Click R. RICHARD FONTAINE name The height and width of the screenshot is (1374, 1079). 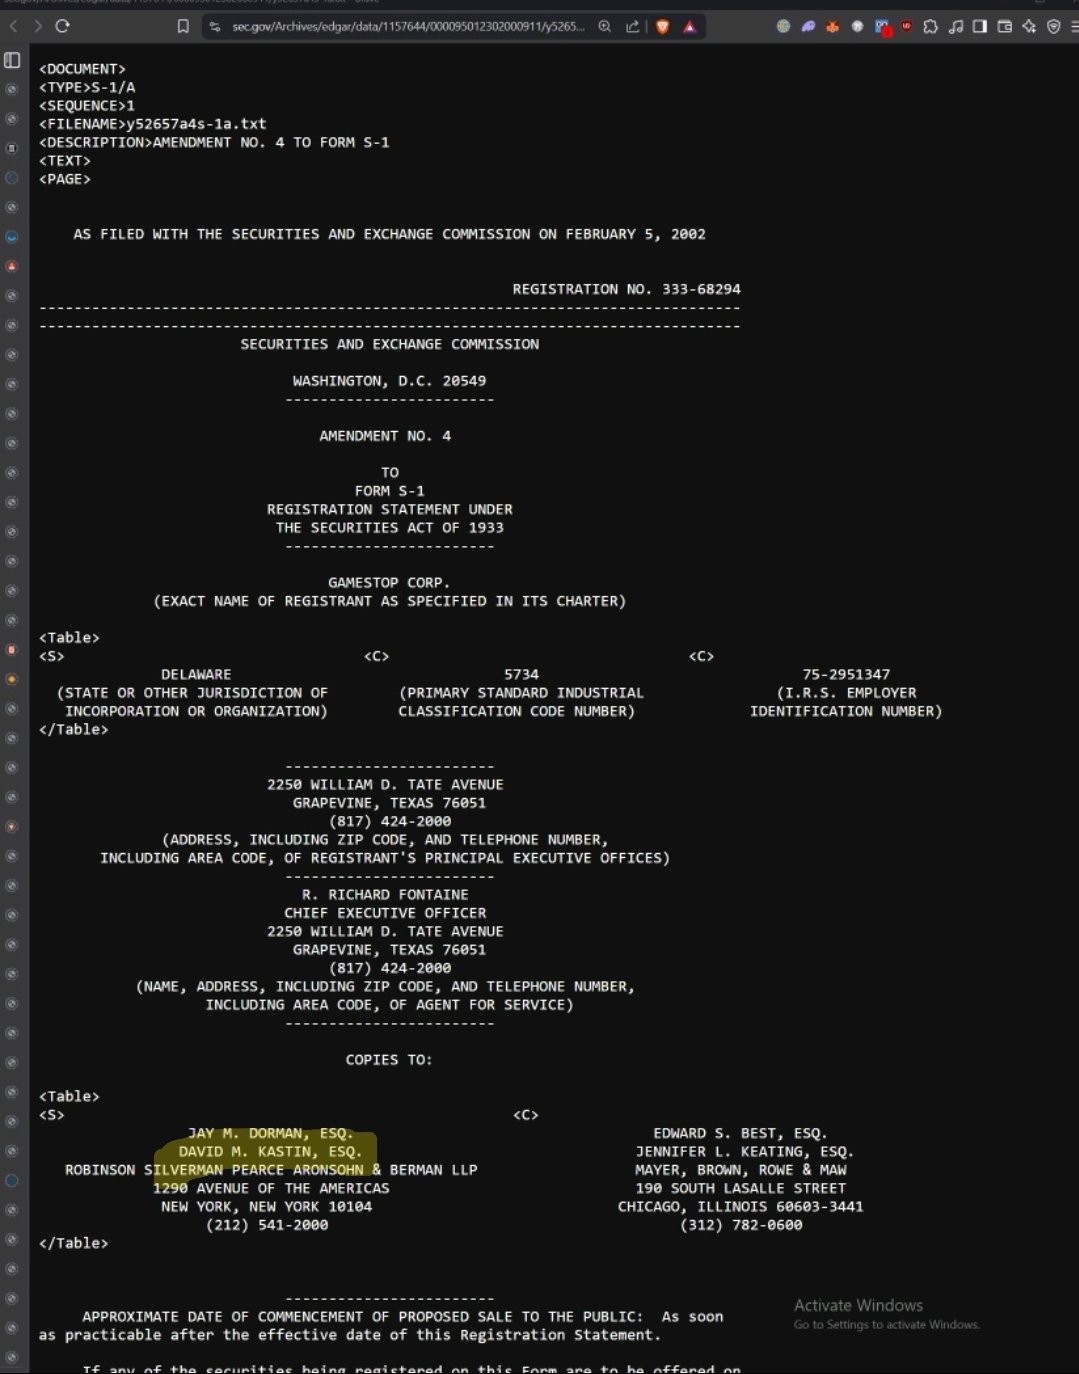point(385,894)
